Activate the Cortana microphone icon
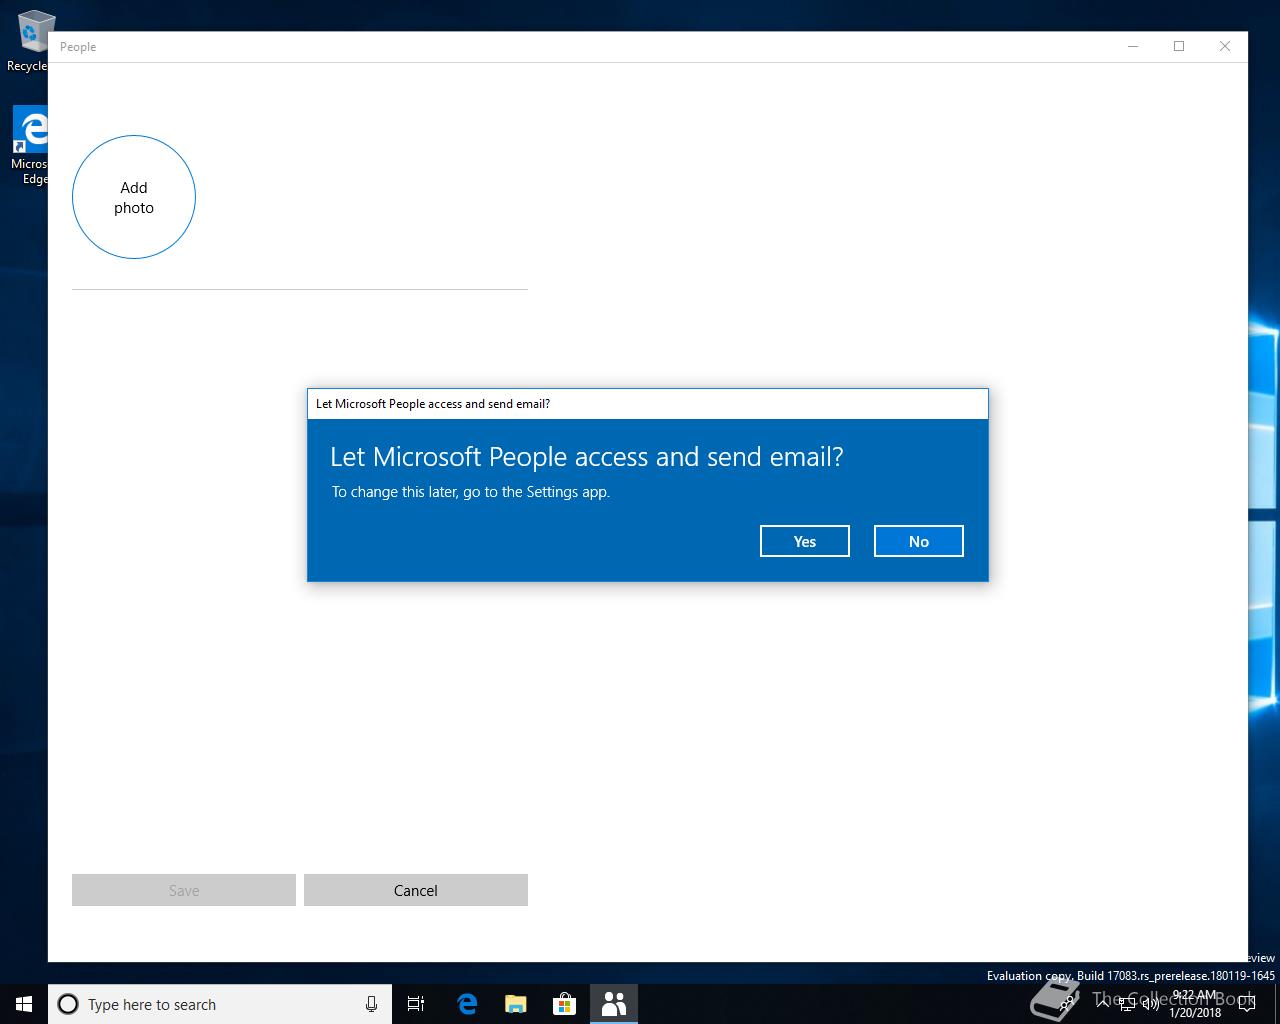The height and width of the screenshot is (1024, 1280). point(371,1004)
